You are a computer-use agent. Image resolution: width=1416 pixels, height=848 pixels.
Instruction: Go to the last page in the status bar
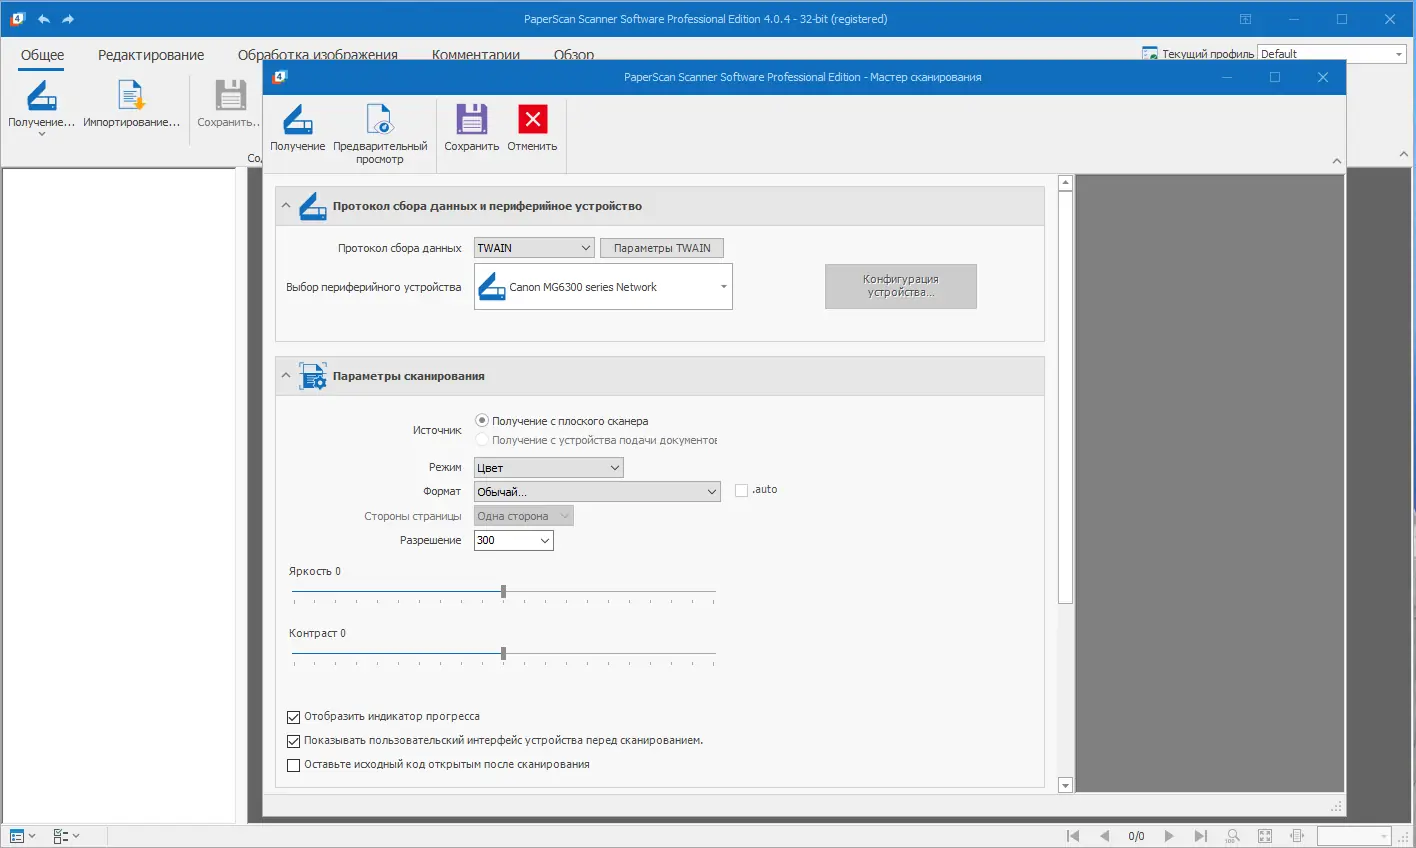tap(1201, 836)
